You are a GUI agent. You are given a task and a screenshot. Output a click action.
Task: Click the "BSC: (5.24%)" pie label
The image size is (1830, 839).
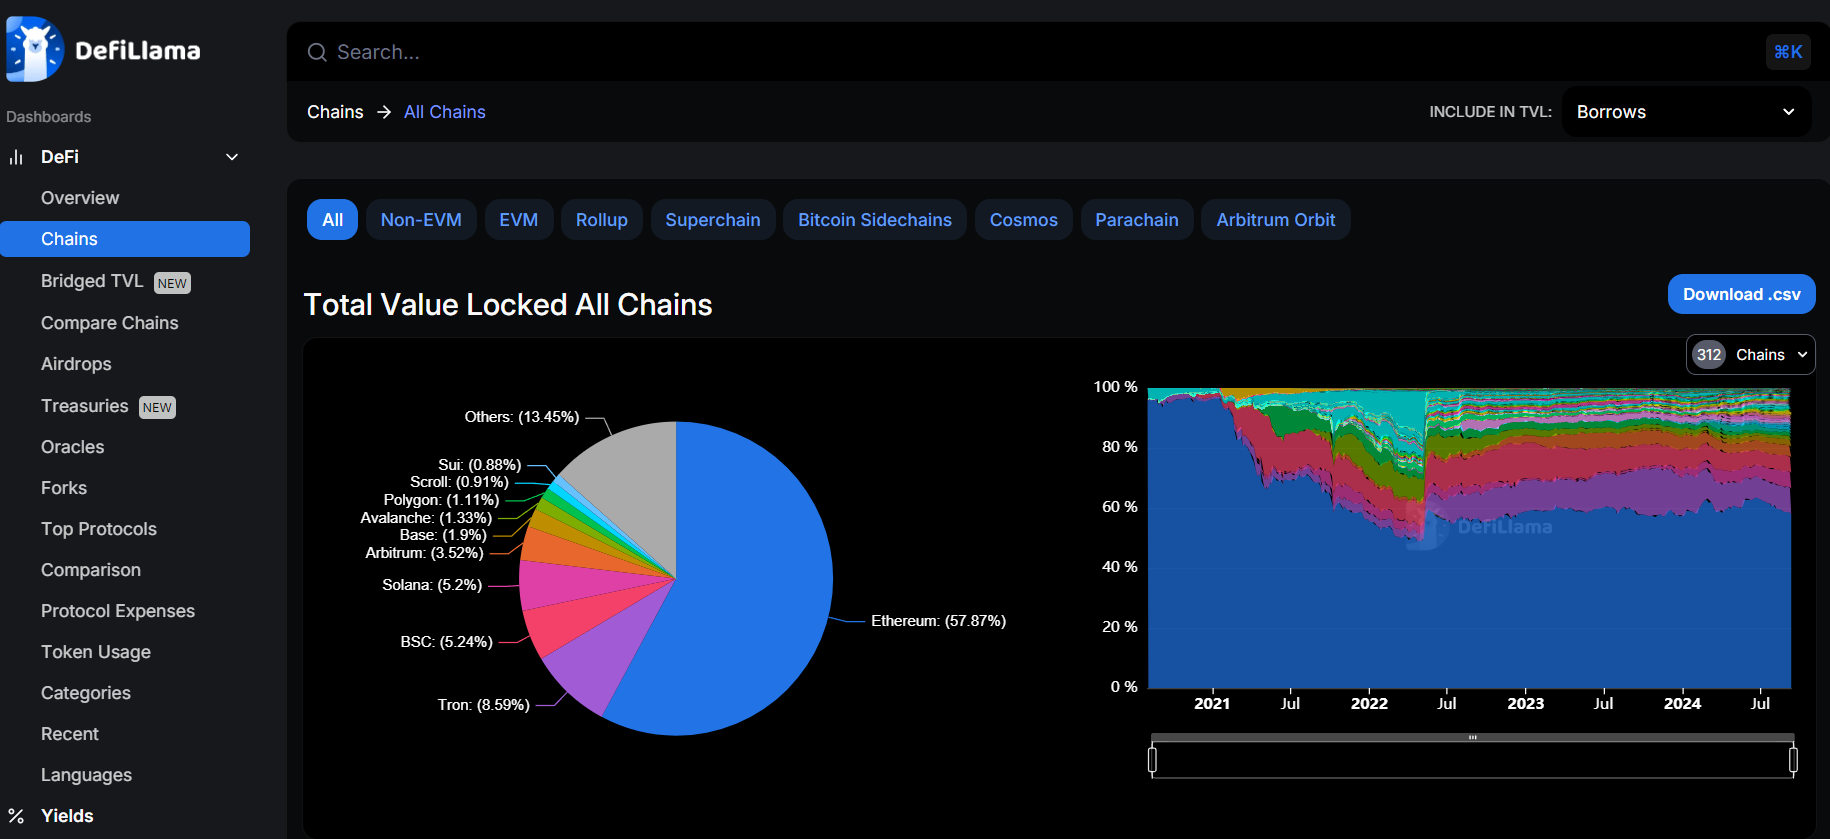(x=446, y=642)
